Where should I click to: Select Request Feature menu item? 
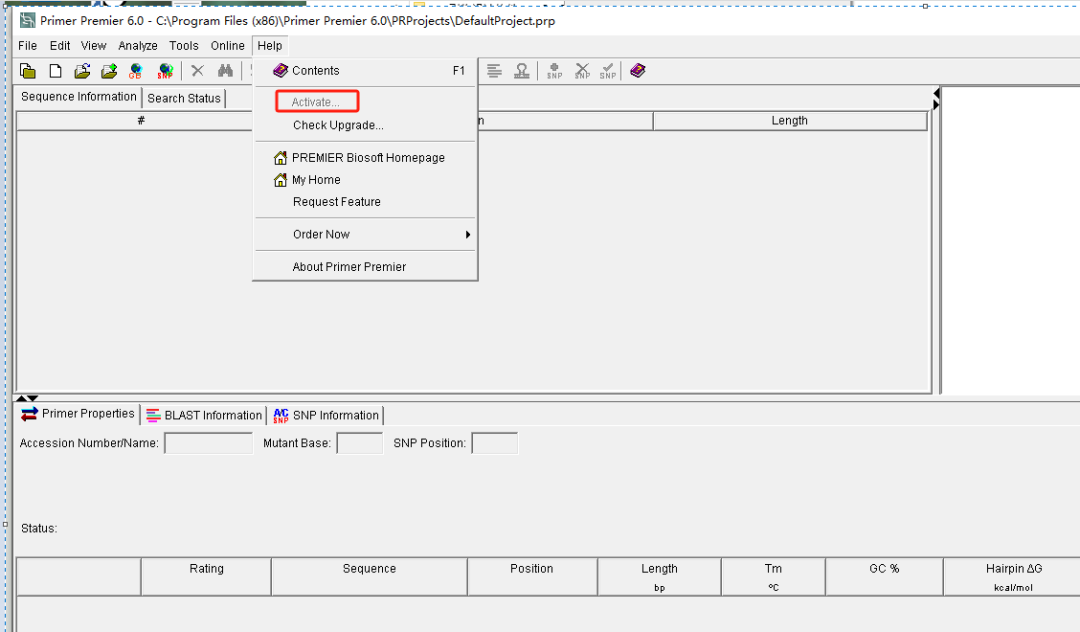pyautogui.click(x=365, y=202)
